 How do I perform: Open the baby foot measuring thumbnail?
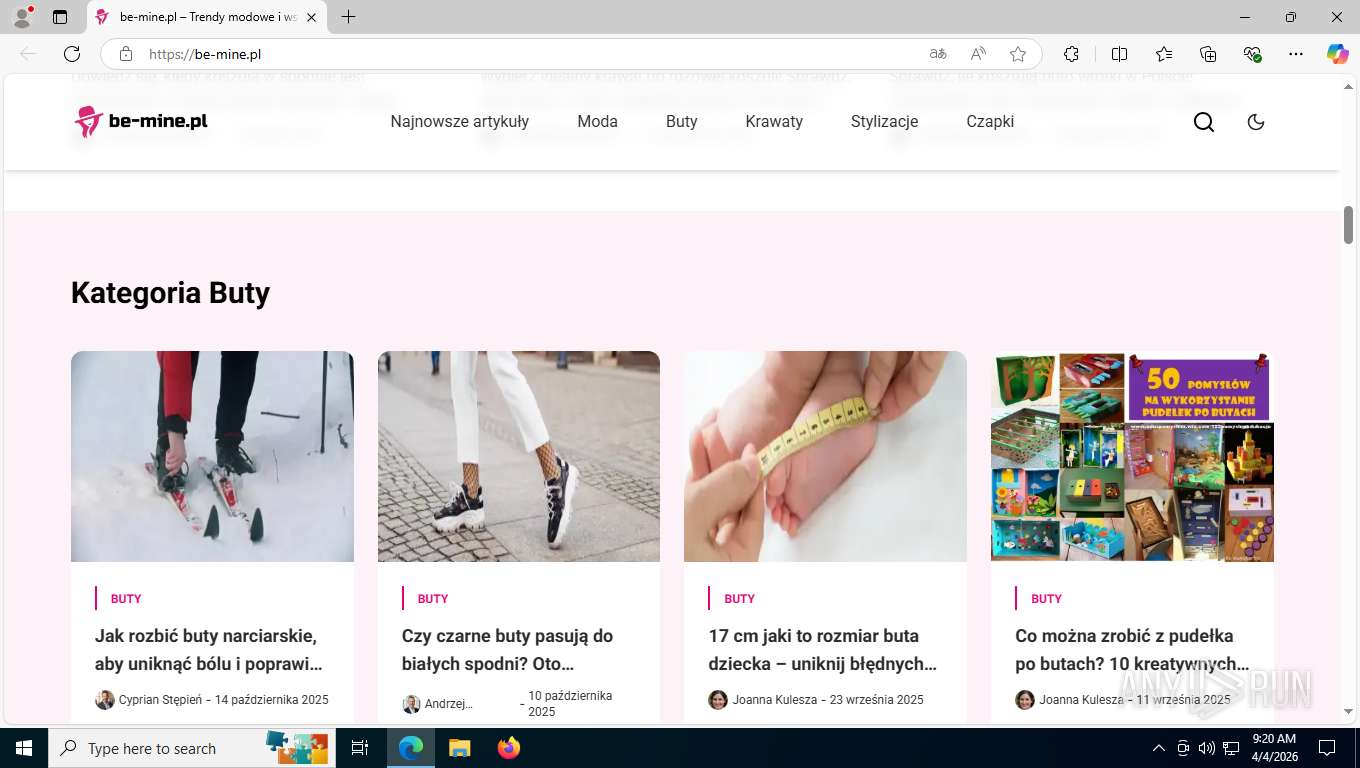pyautogui.click(x=825, y=456)
